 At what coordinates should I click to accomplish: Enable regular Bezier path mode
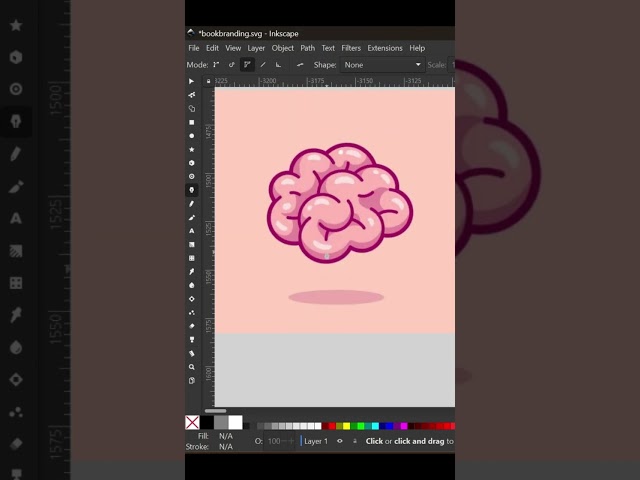click(x=216, y=64)
